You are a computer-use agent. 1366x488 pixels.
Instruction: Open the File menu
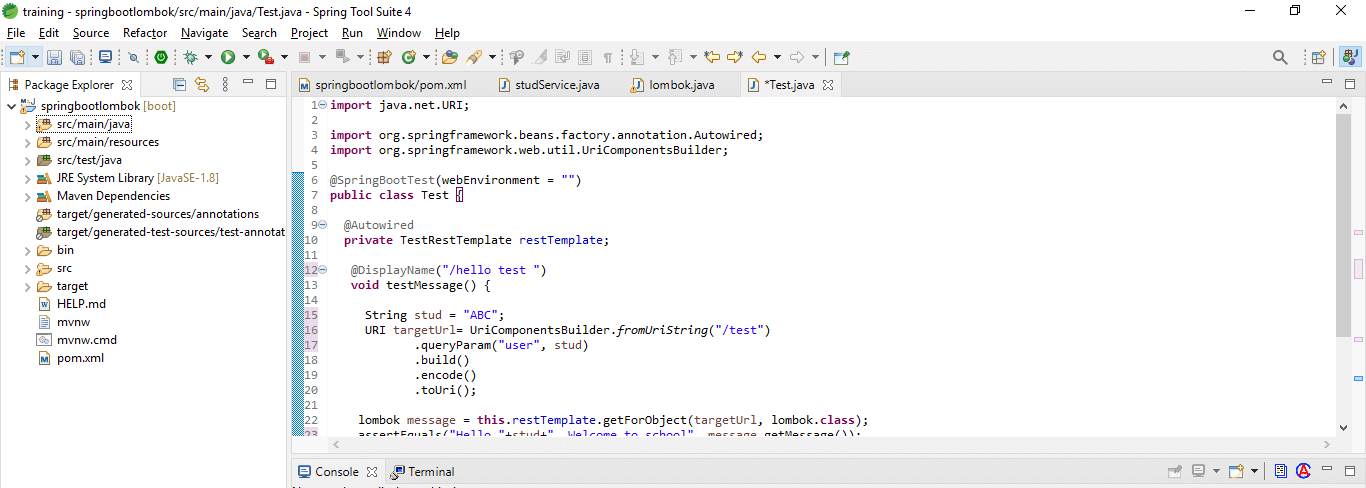point(16,33)
